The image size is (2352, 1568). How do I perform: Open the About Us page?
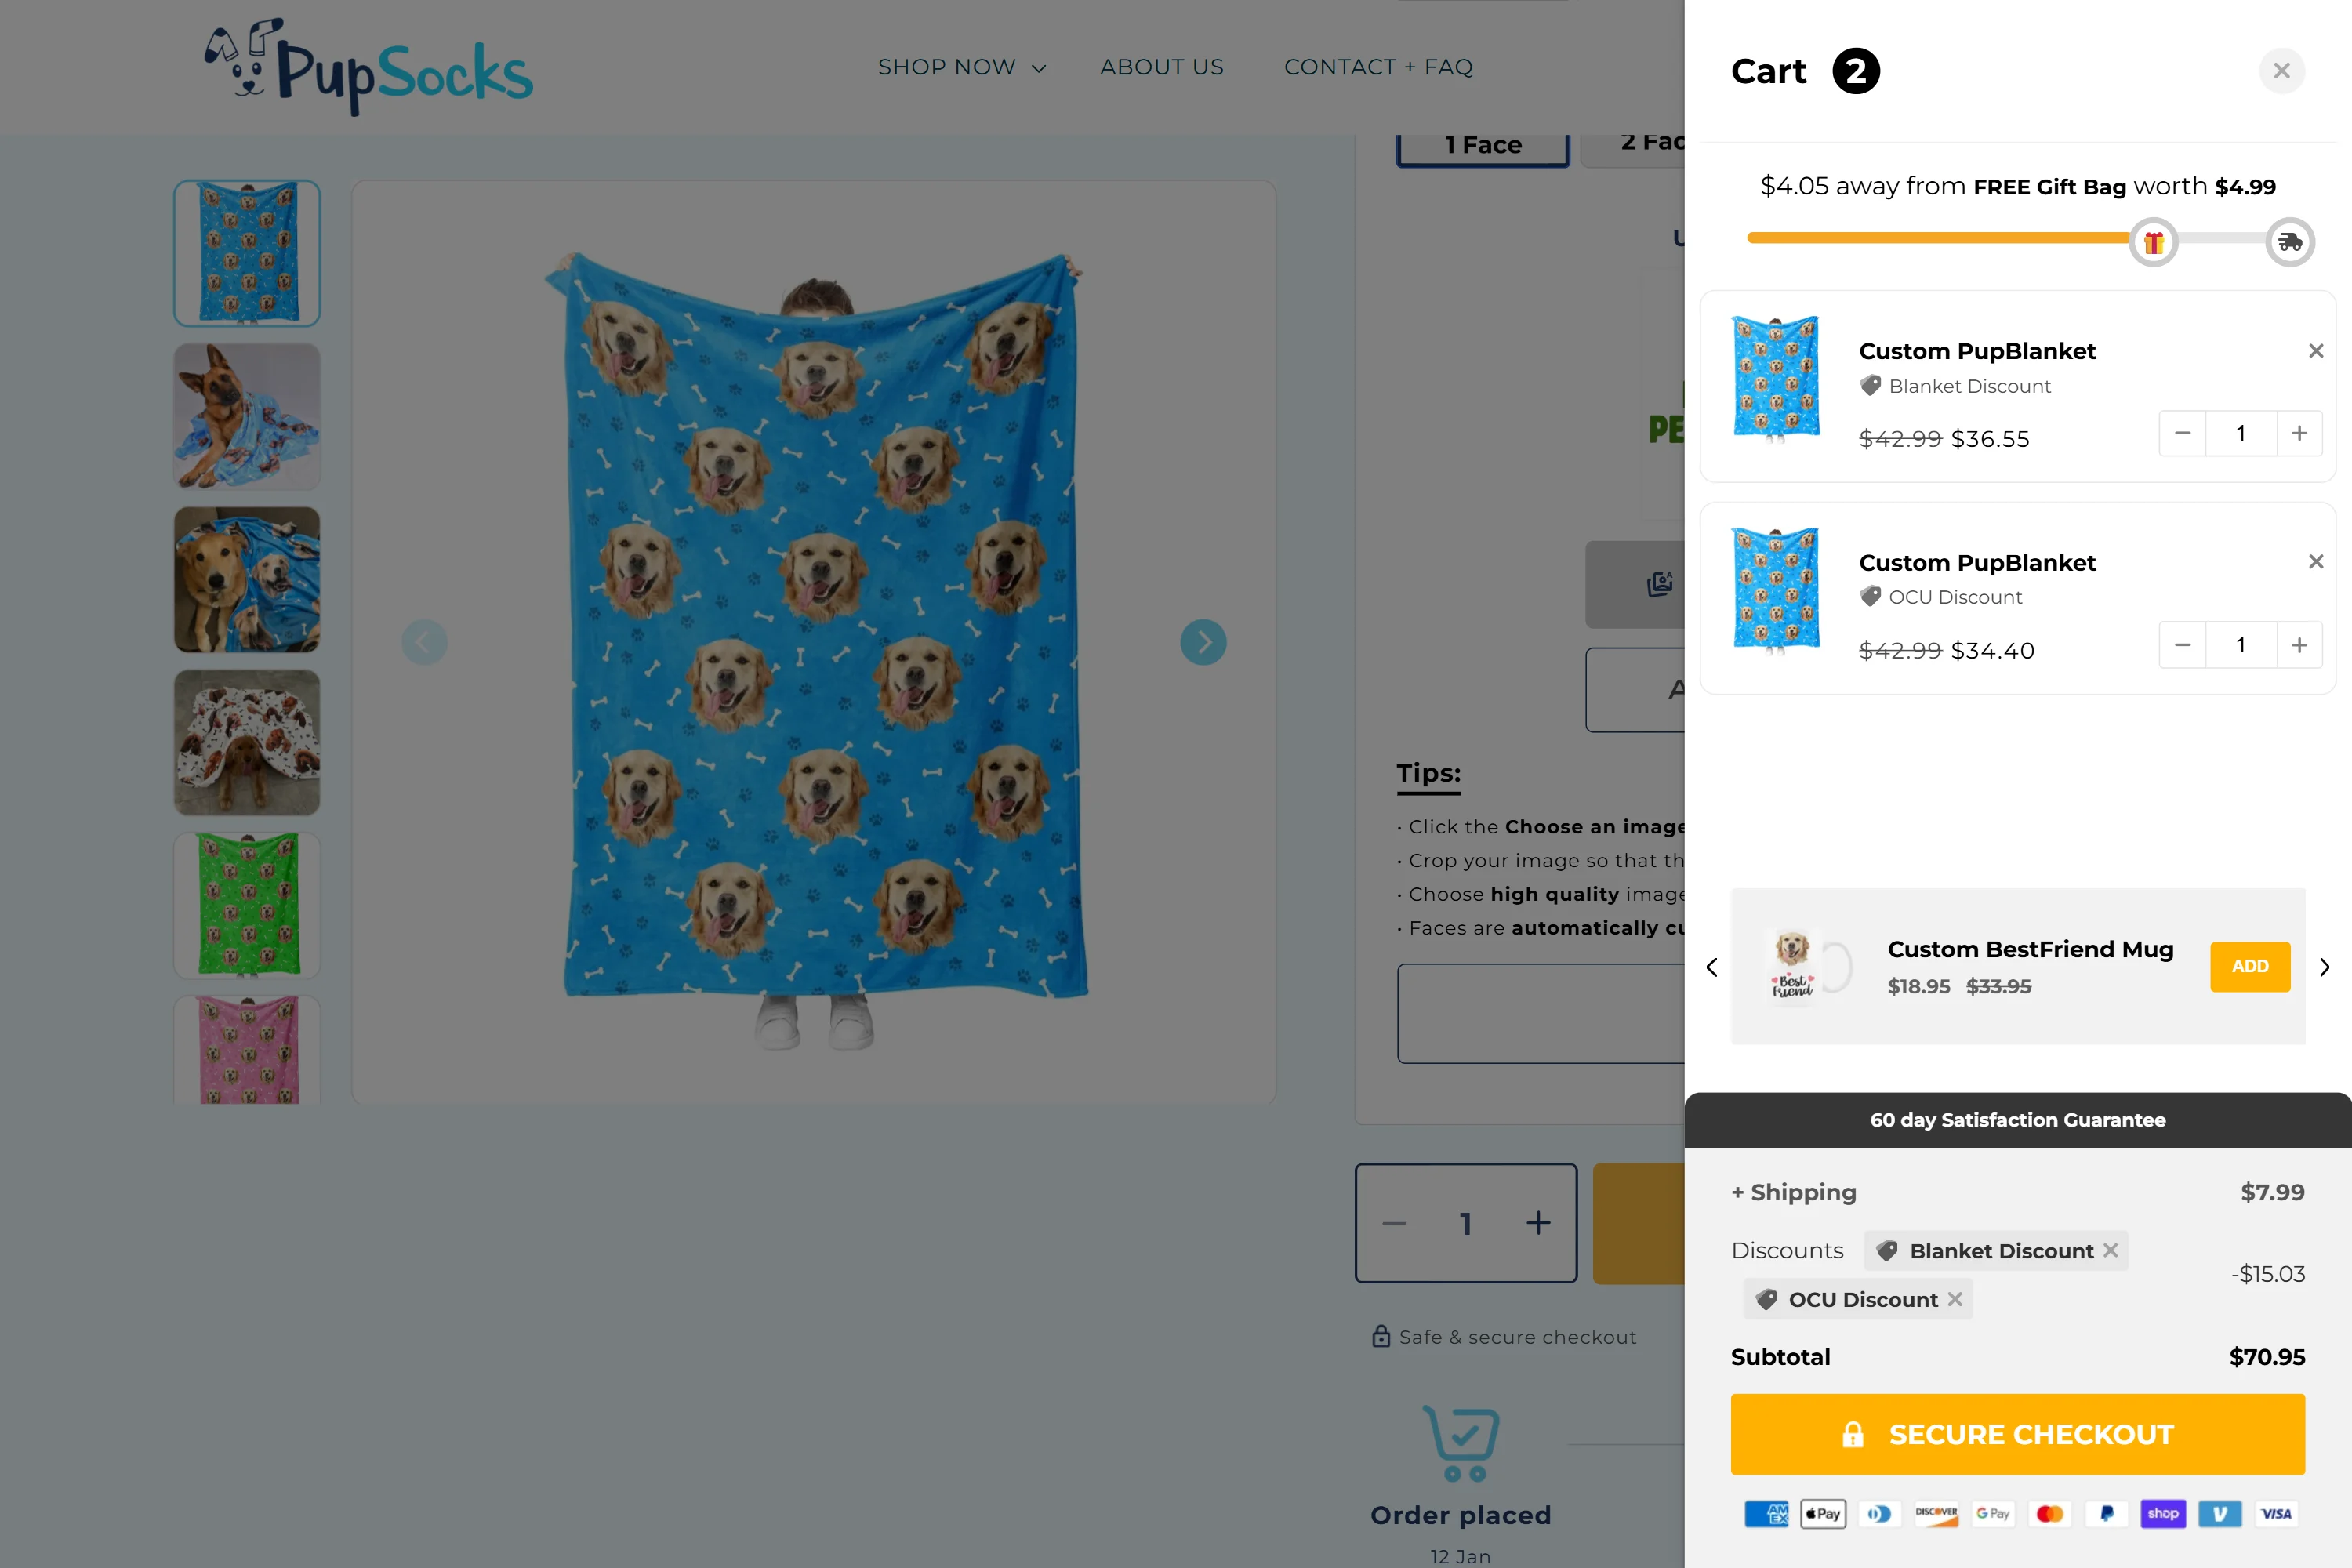(1161, 67)
